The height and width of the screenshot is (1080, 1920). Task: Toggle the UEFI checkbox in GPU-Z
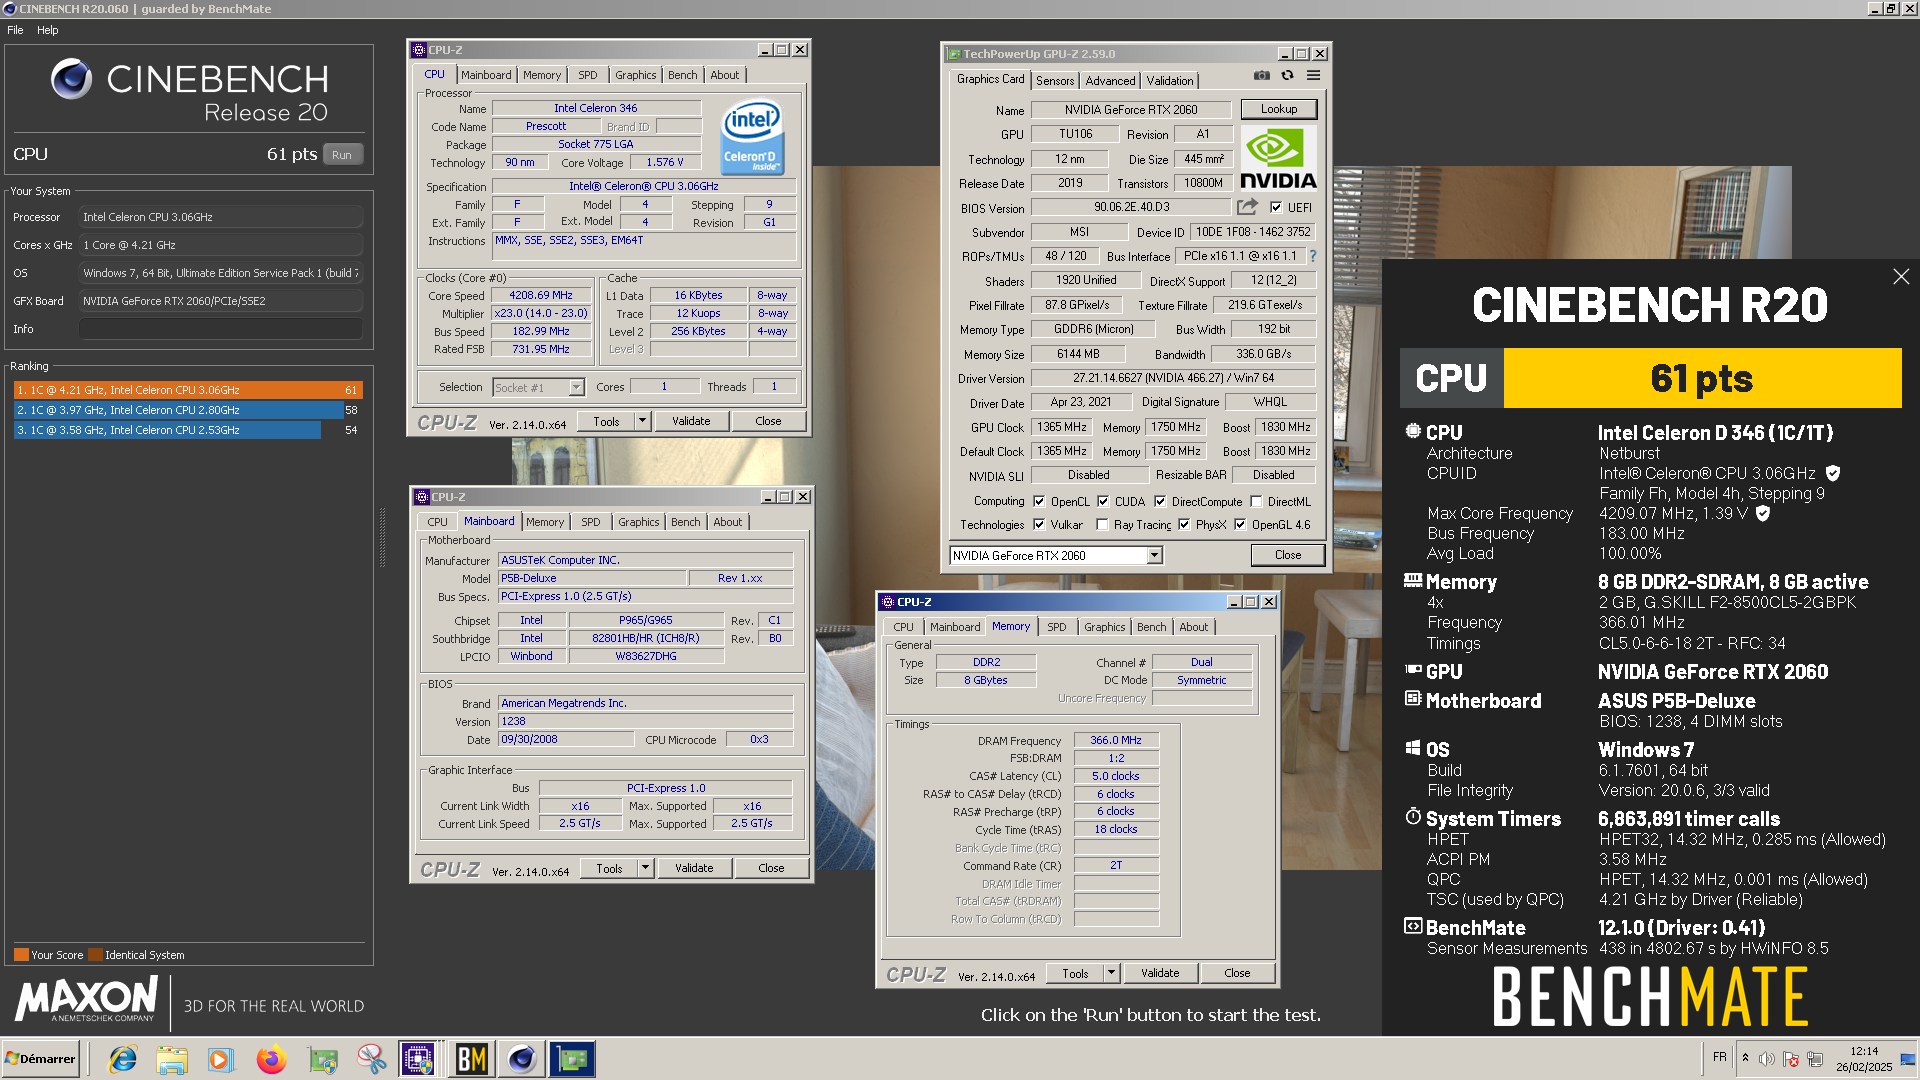[x=1276, y=207]
